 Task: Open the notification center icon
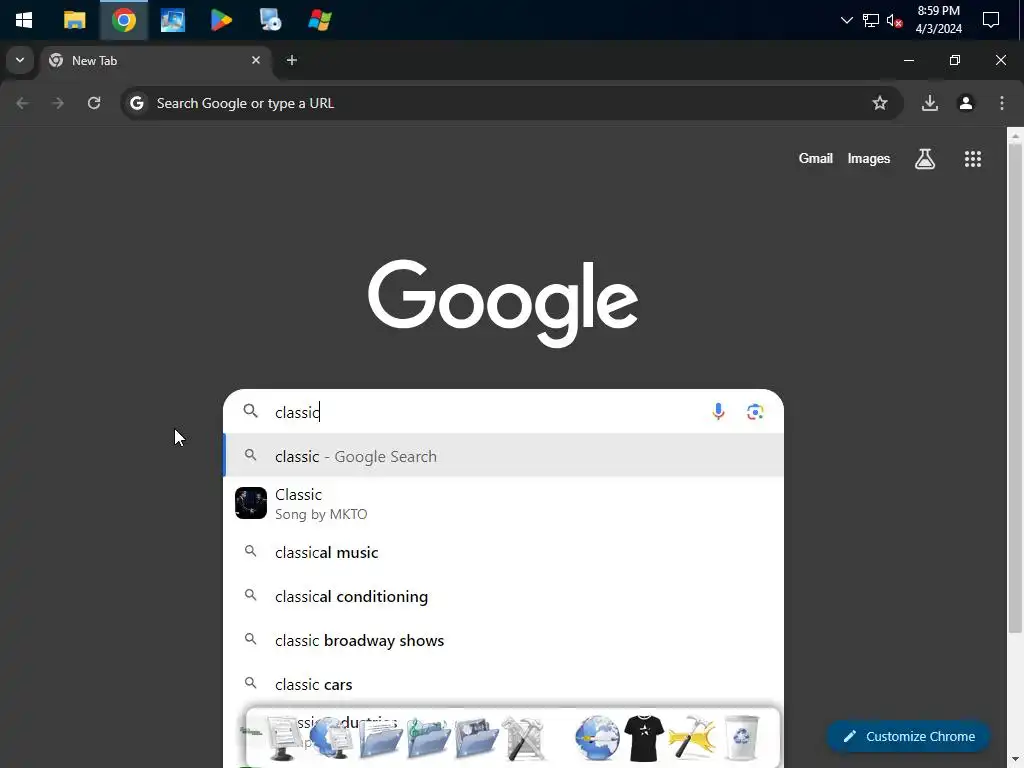991,20
